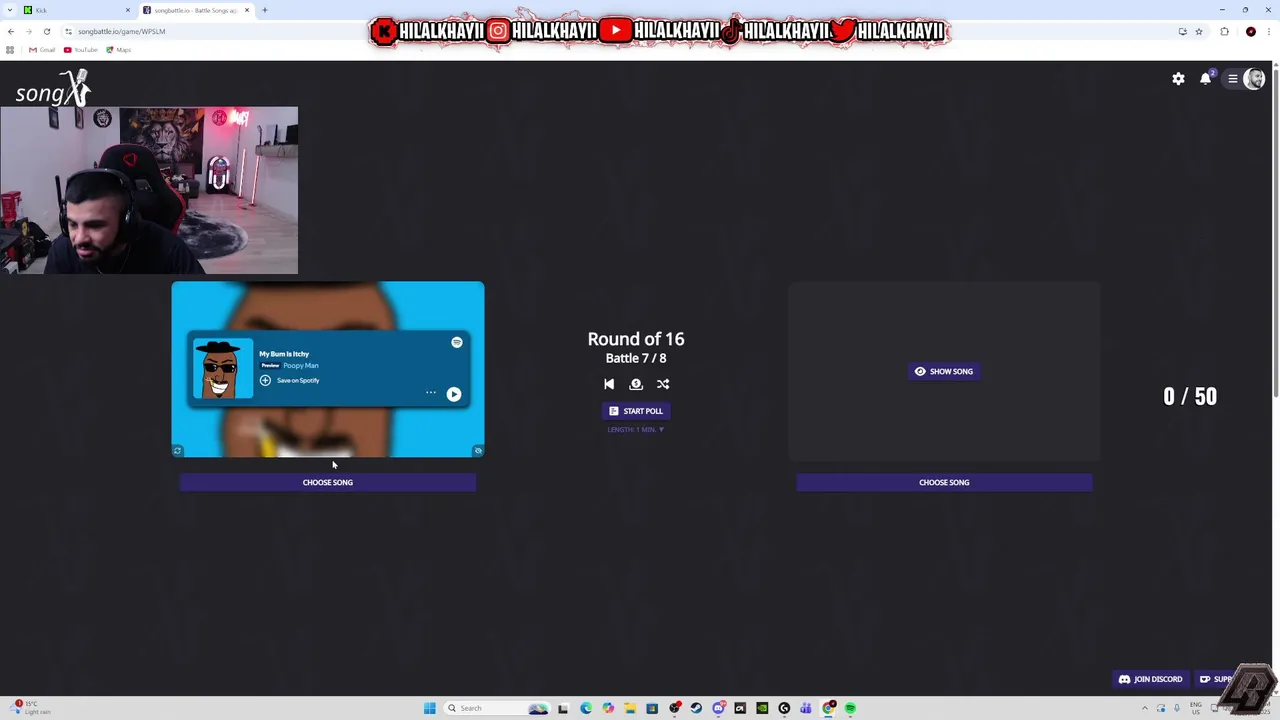Screen dimensions: 1280x720
Task: Open Steam from the taskbar
Action: [696, 708]
